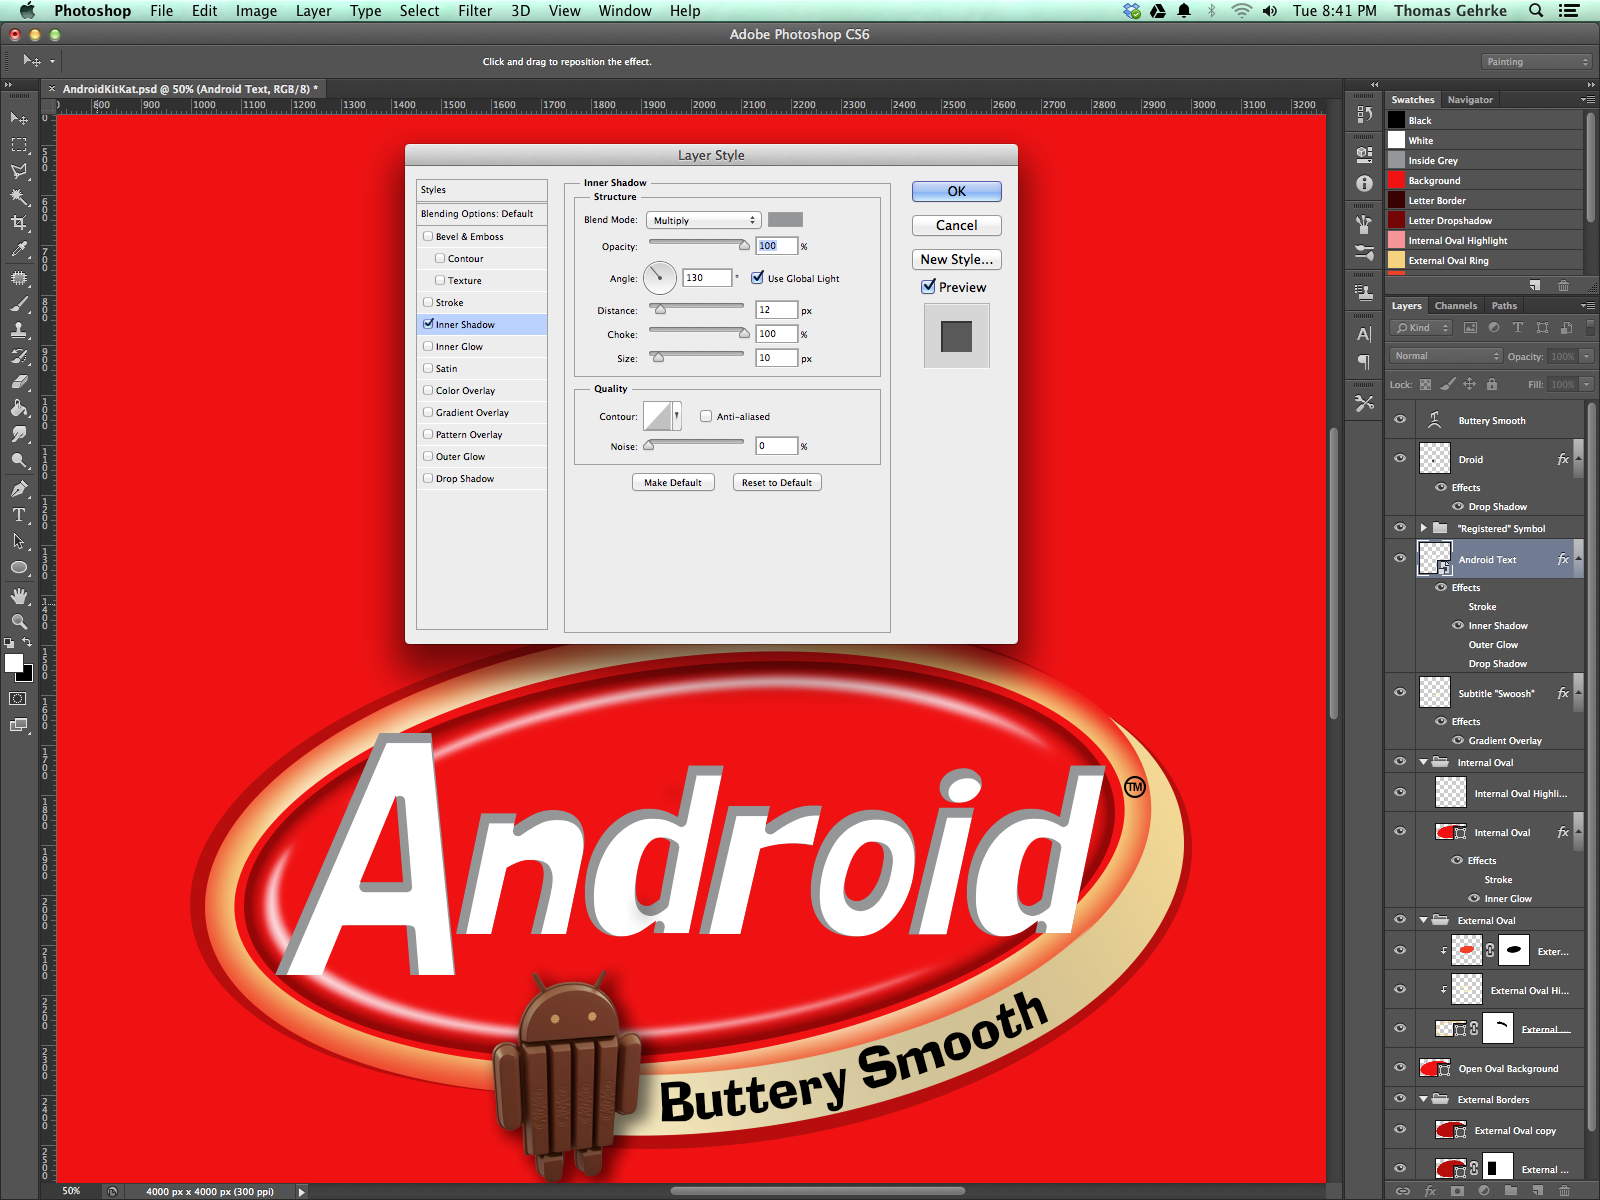Switch to the Navigator tab
1600x1200 pixels.
(1470, 100)
